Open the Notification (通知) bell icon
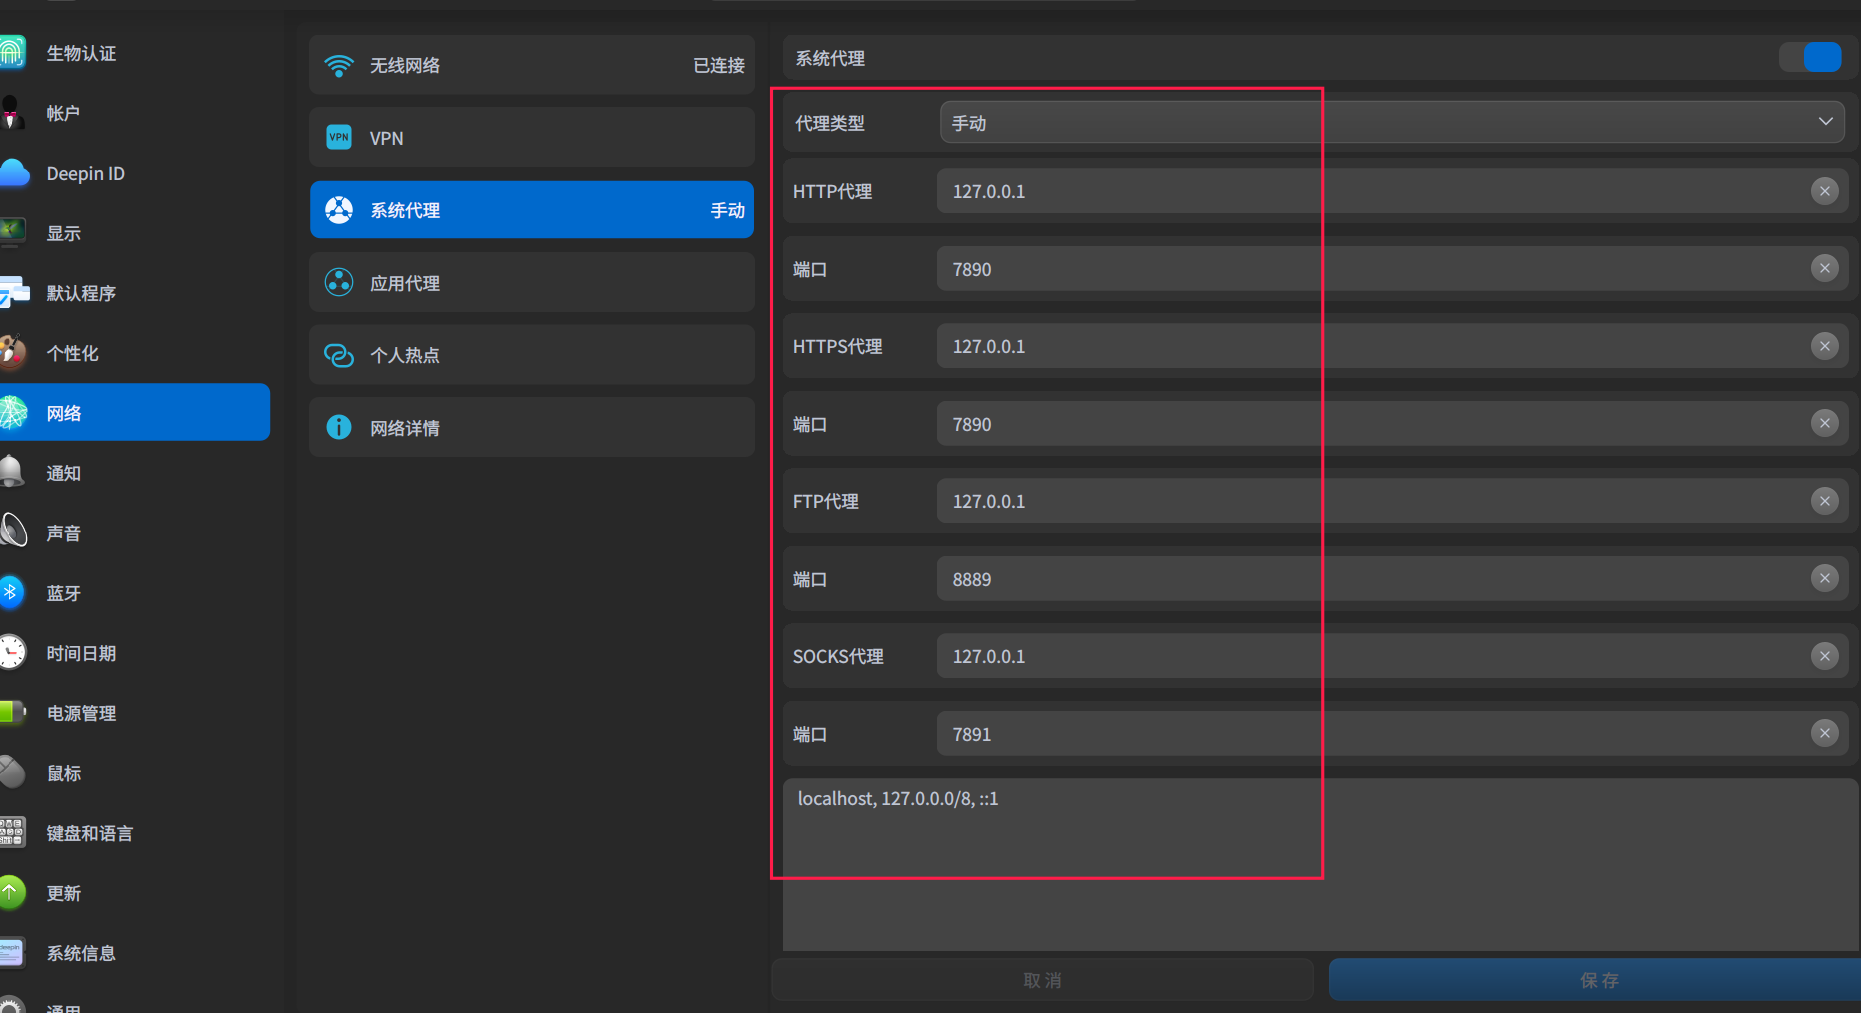This screenshot has height=1013, width=1861. pyautogui.click(x=12, y=473)
